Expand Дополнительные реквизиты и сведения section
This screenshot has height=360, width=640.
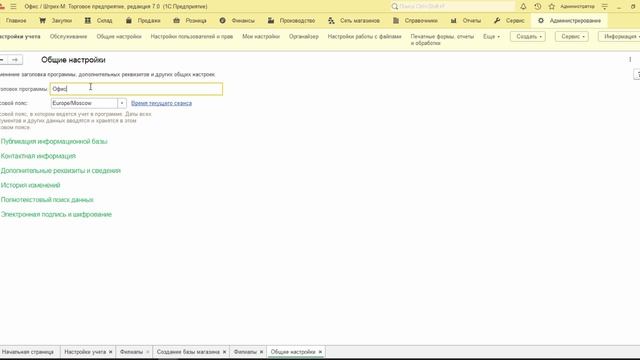coord(60,171)
